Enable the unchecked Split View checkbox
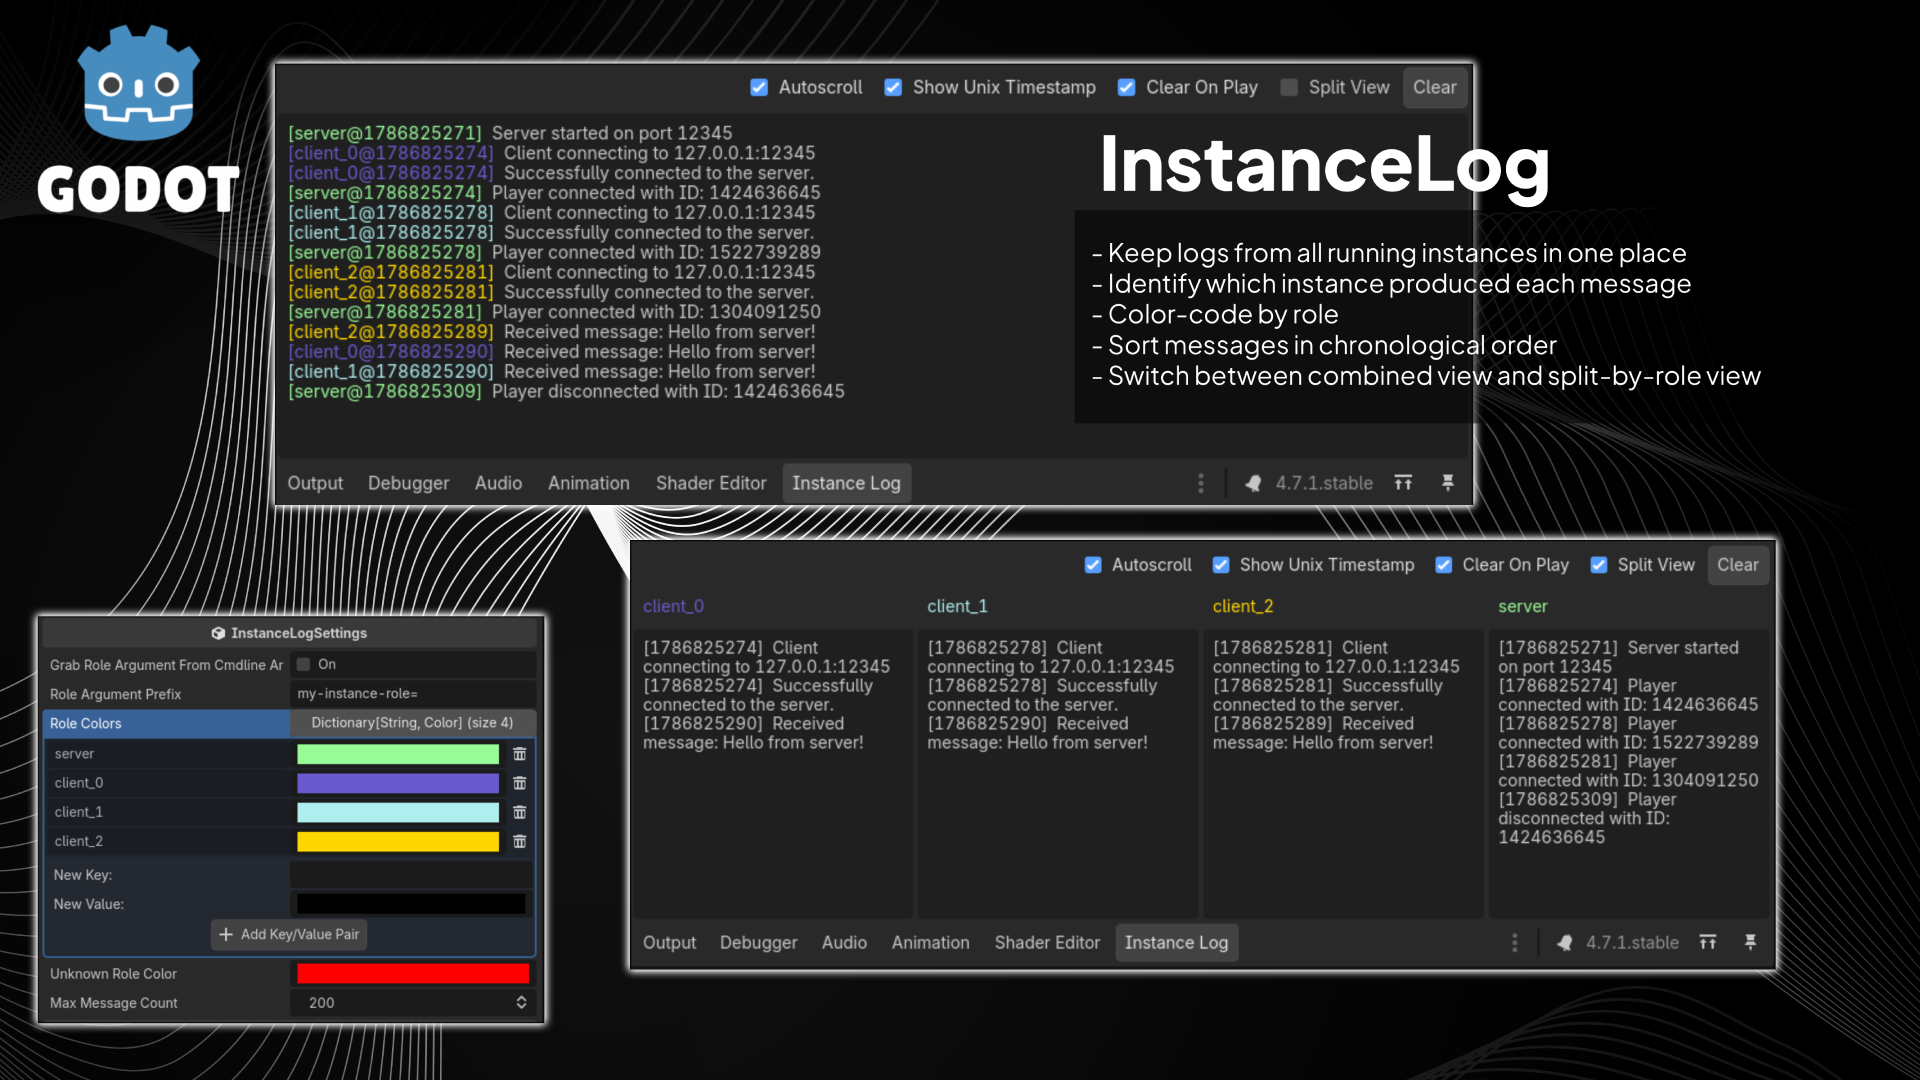This screenshot has width=1920, height=1080. (1289, 88)
